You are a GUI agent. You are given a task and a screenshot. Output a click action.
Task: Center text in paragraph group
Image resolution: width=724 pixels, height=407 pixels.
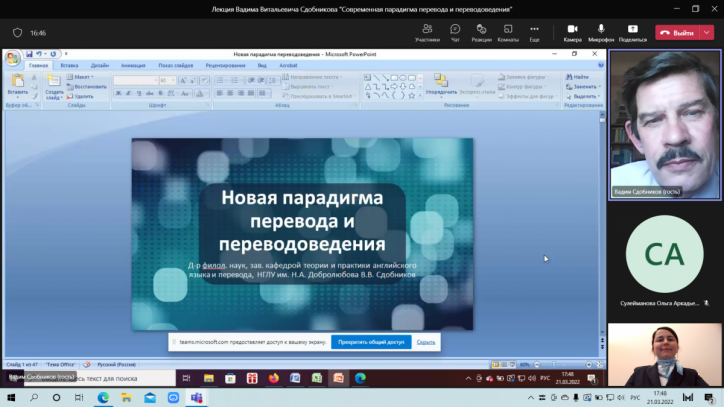point(230,93)
